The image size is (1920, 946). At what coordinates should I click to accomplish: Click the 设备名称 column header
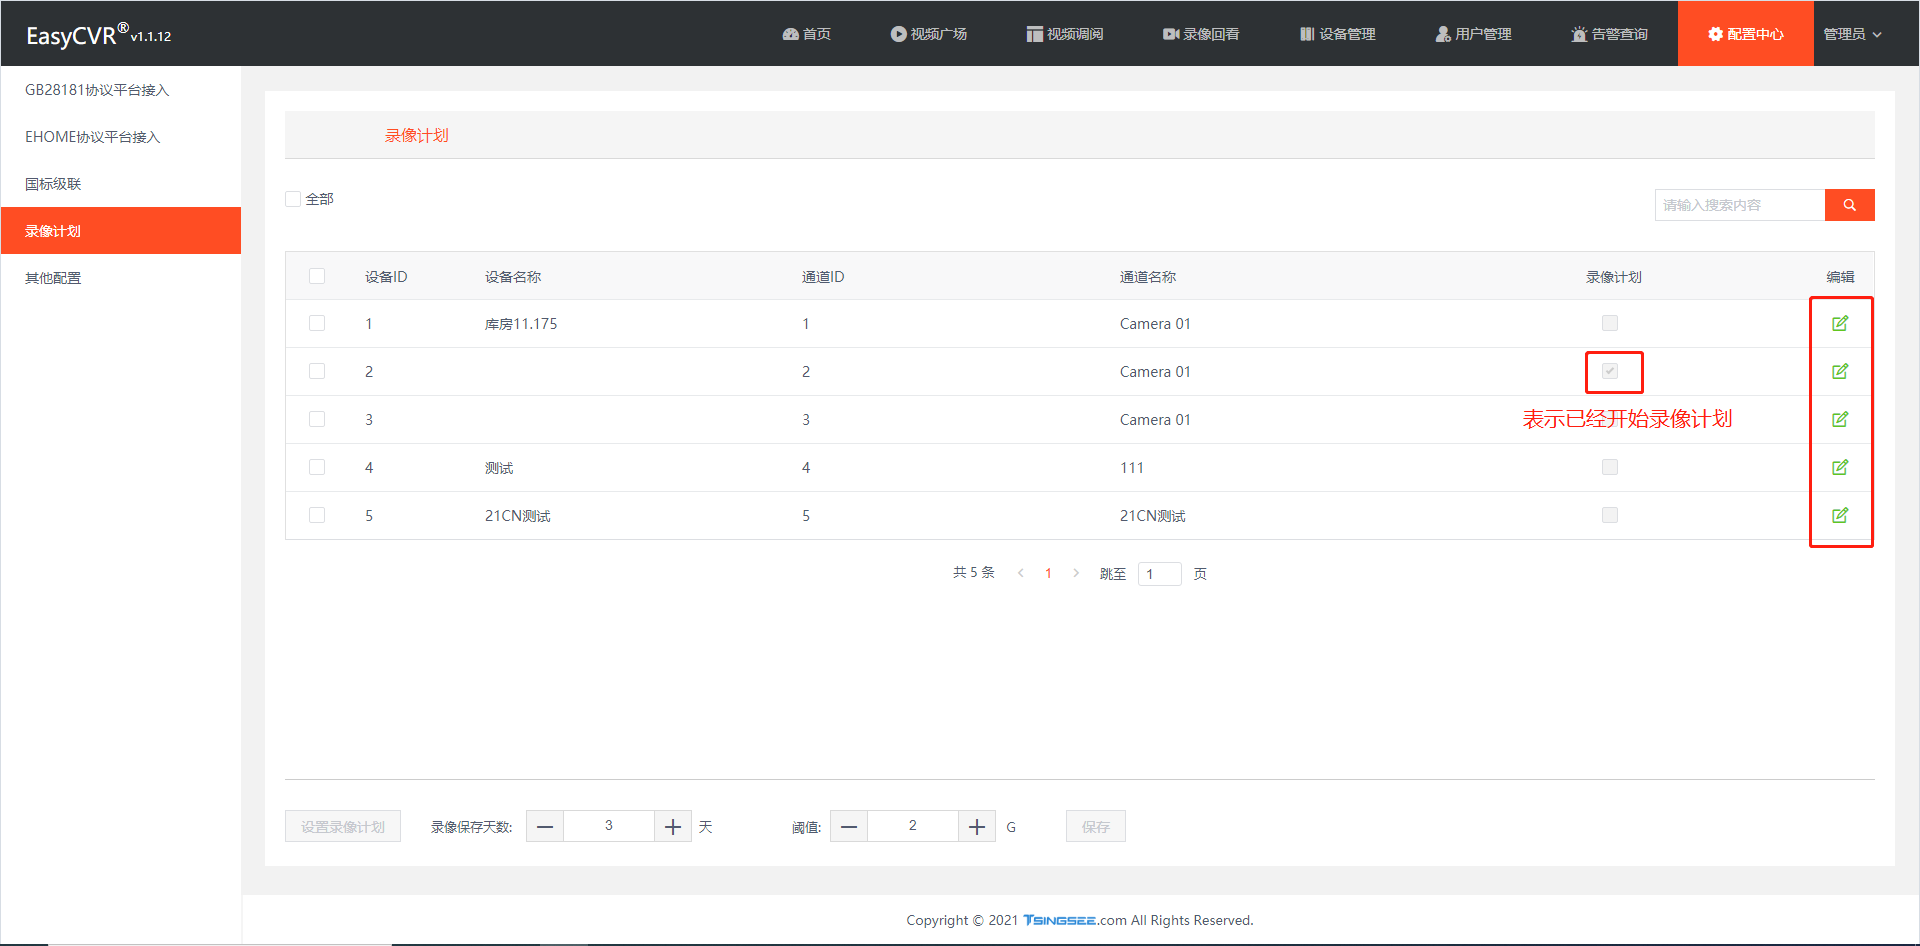[x=513, y=277]
